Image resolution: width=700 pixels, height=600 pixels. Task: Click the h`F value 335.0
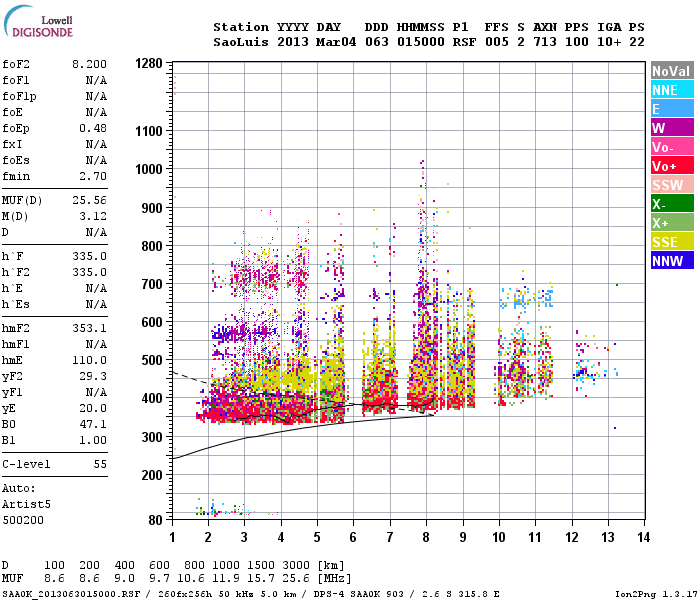89,257
